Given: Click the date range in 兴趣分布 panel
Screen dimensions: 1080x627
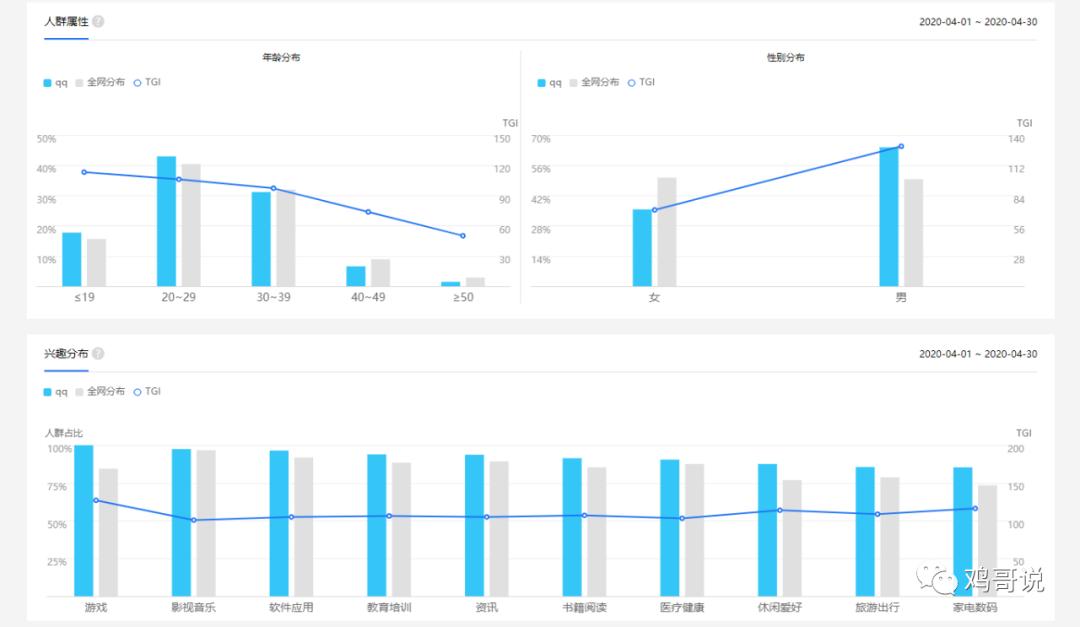Looking at the screenshot, I should (x=978, y=354).
